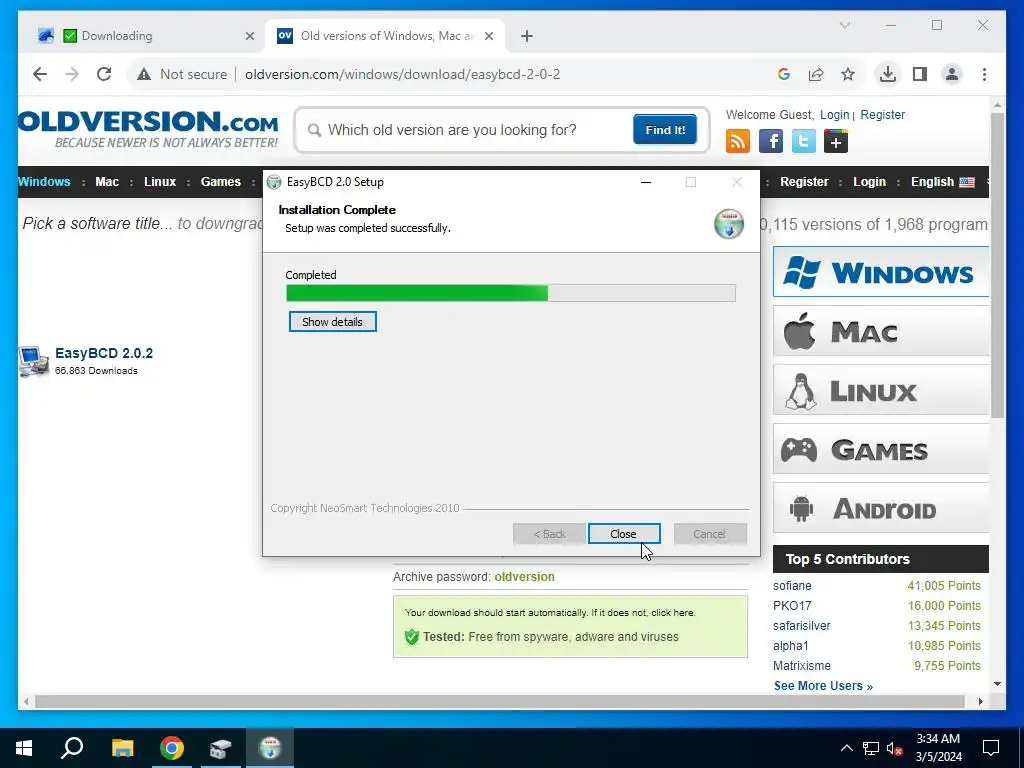The height and width of the screenshot is (768, 1024).
Task: Open the Linux category banner
Action: click(x=880, y=390)
